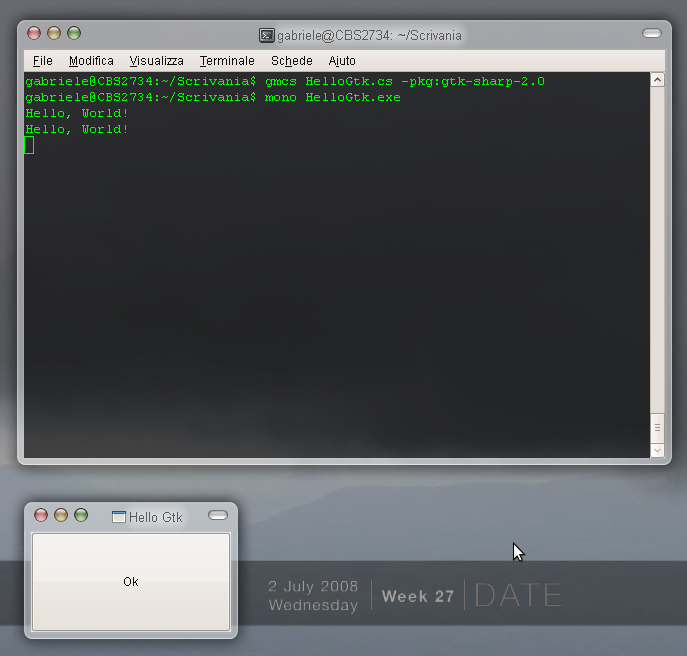687x656 pixels.
Task: Click the Week 27 date widget label
Action: click(418, 597)
